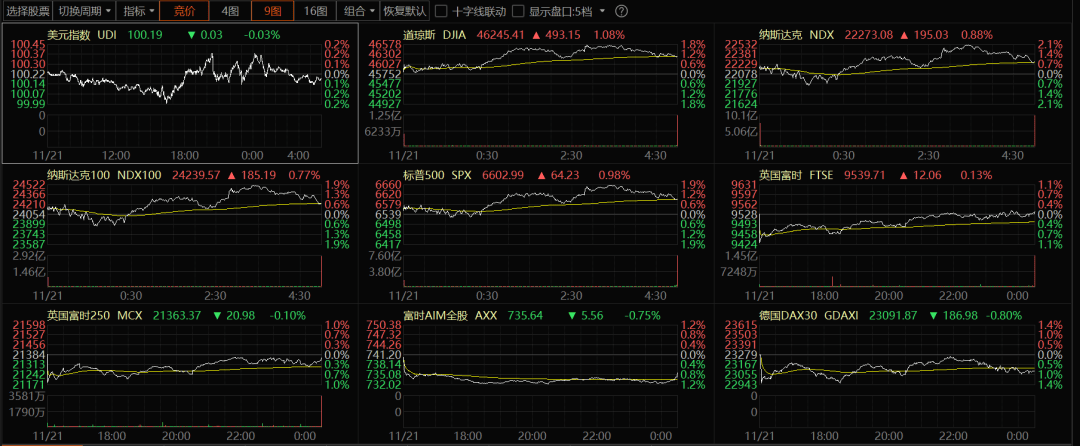Click the NDX price 22273.08
The height and width of the screenshot is (446, 1080).
point(871,34)
